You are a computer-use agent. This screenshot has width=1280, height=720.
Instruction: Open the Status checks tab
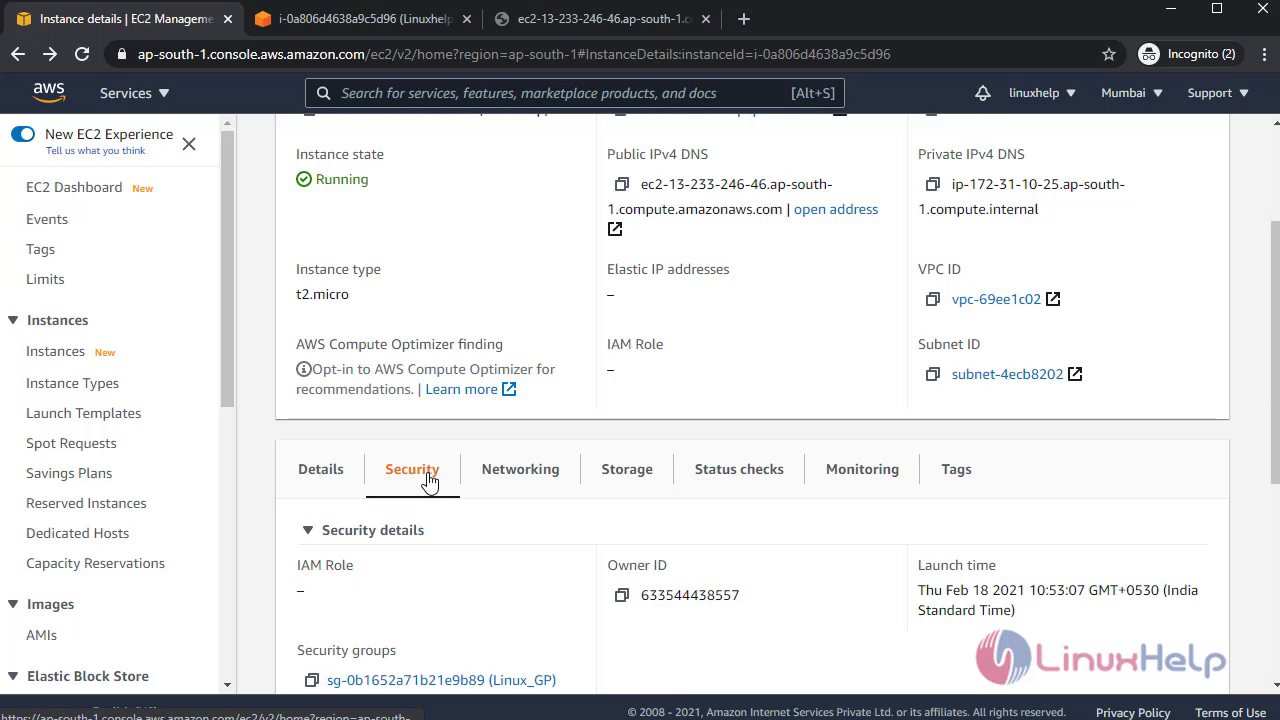739,469
